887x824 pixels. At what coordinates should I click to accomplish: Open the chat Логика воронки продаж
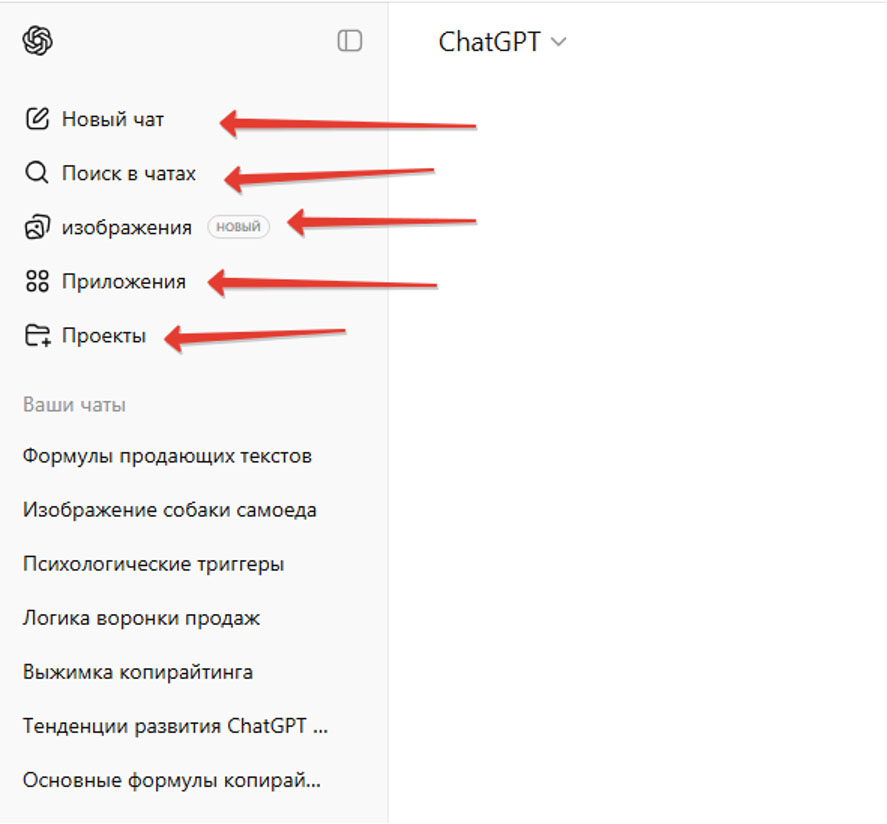pos(141,618)
